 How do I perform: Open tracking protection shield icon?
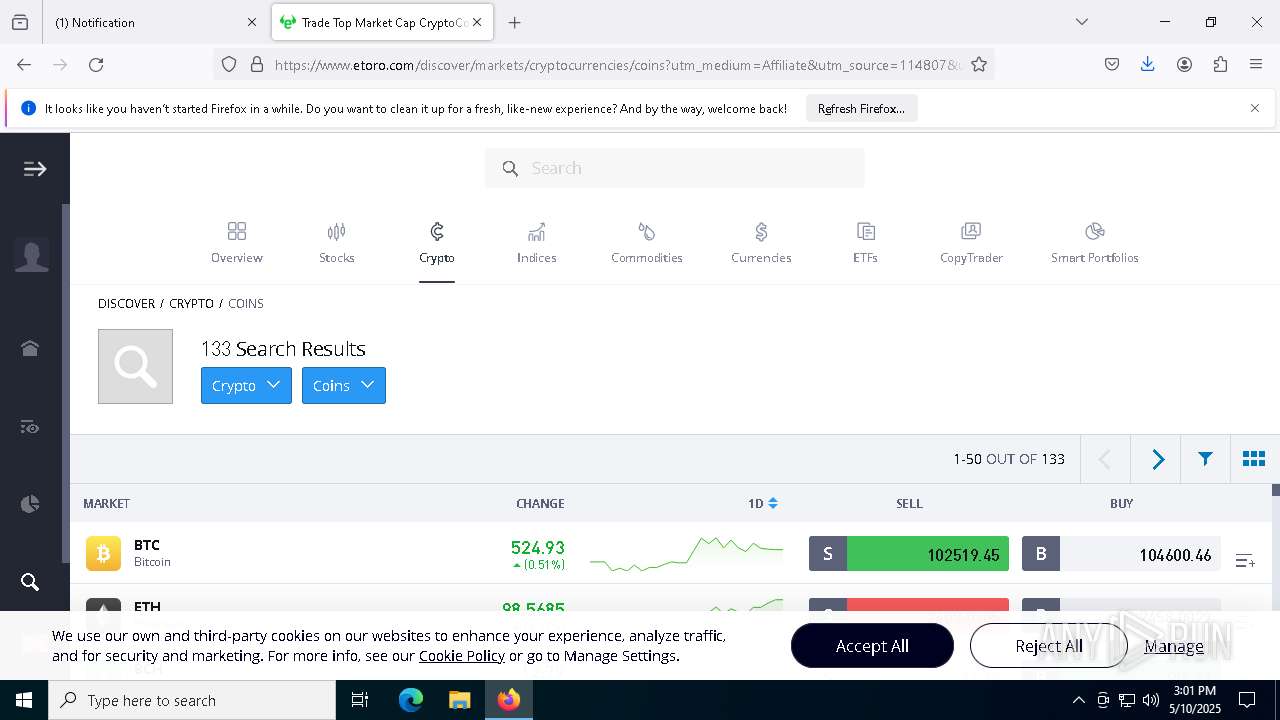click(x=229, y=64)
